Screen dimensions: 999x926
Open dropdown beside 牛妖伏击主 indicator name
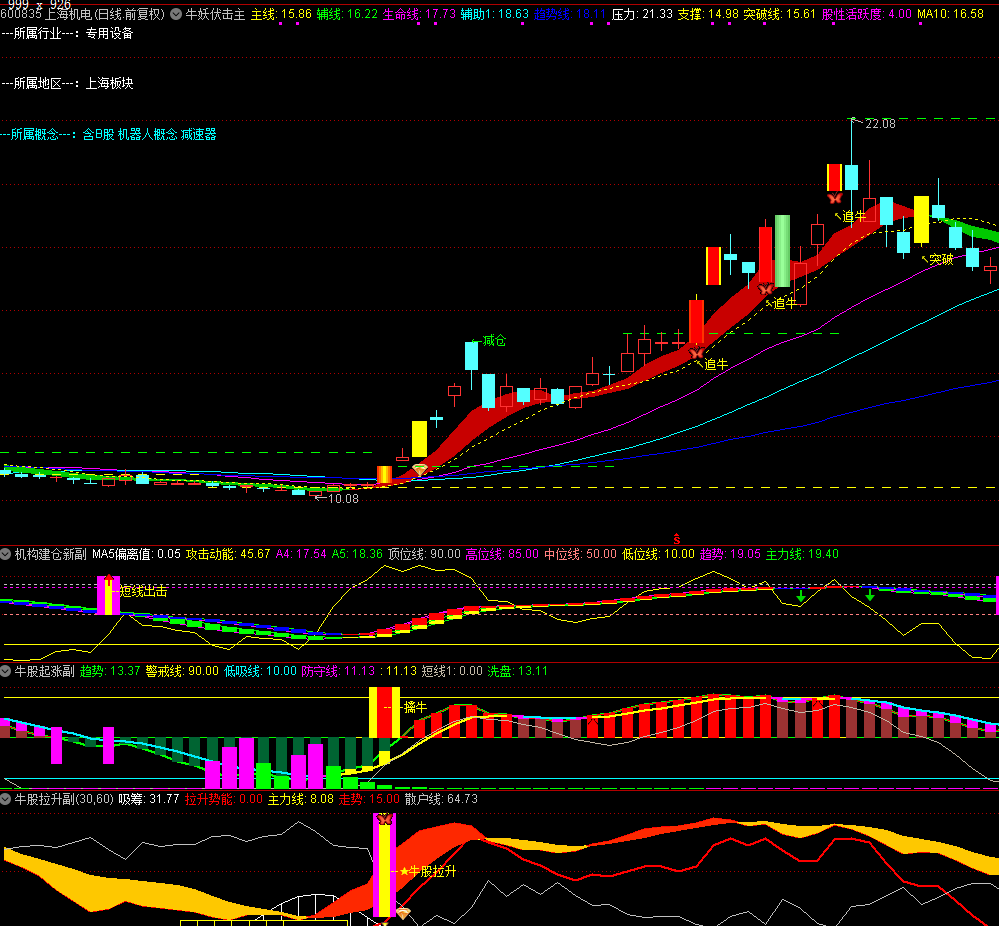pos(177,15)
